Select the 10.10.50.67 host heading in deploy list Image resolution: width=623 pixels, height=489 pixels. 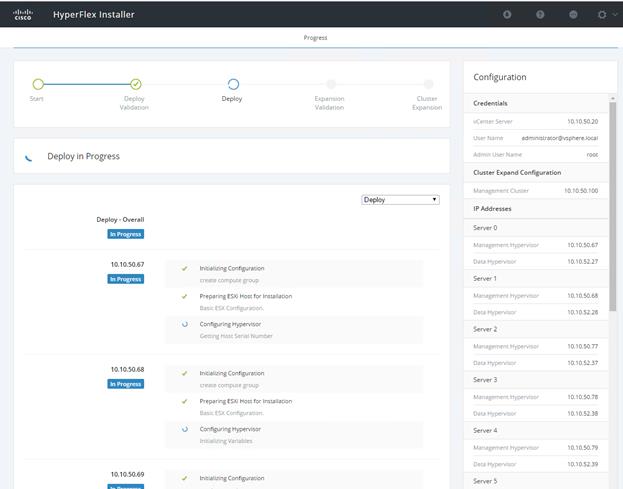[x=127, y=265]
